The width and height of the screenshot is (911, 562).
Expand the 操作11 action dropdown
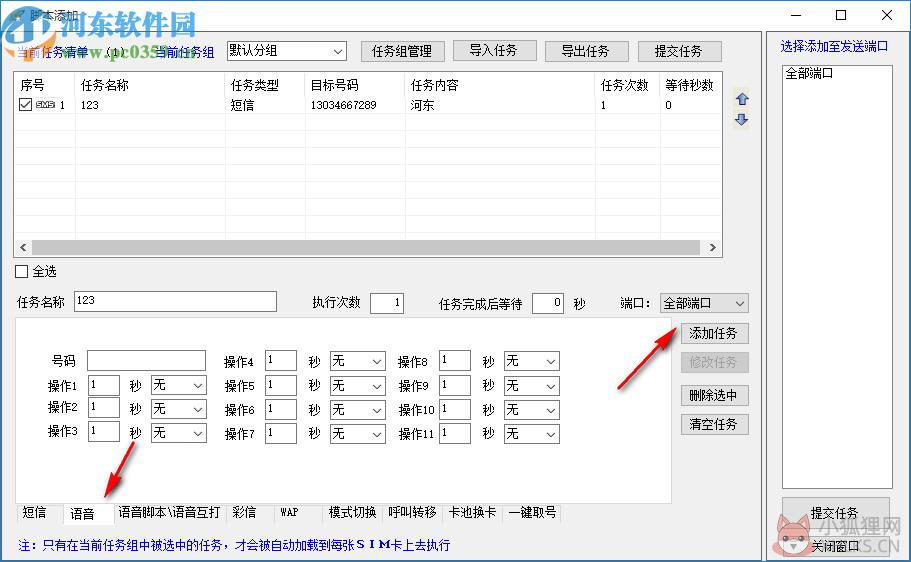532,434
